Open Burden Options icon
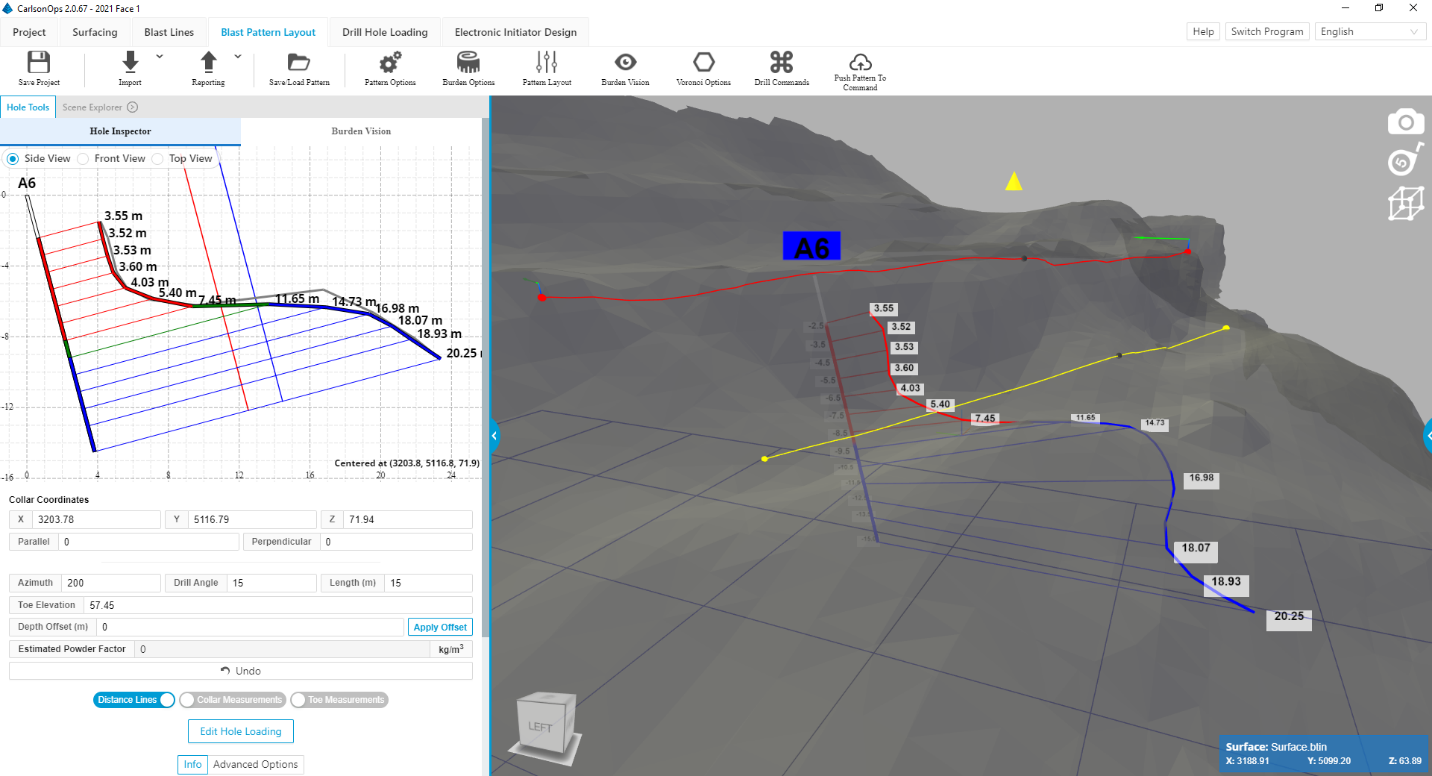This screenshot has width=1432, height=776. pyautogui.click(x=468, y=62)
